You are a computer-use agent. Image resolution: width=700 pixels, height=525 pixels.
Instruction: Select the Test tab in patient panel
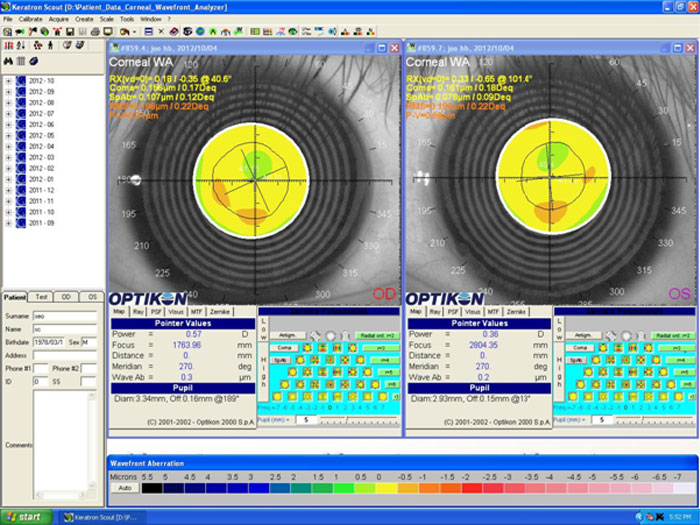coord(41,297)
